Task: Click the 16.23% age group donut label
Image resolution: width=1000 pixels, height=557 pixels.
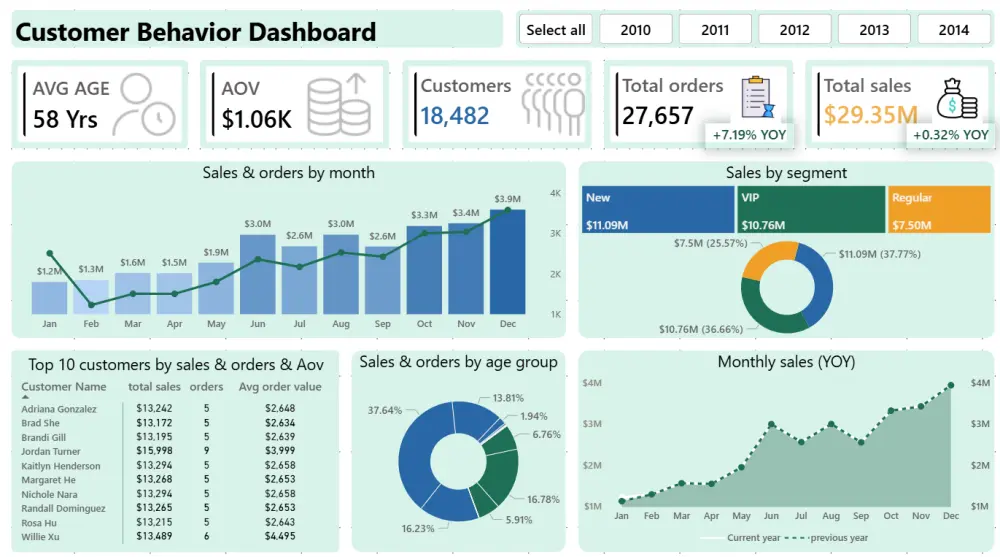Action: 418,528
